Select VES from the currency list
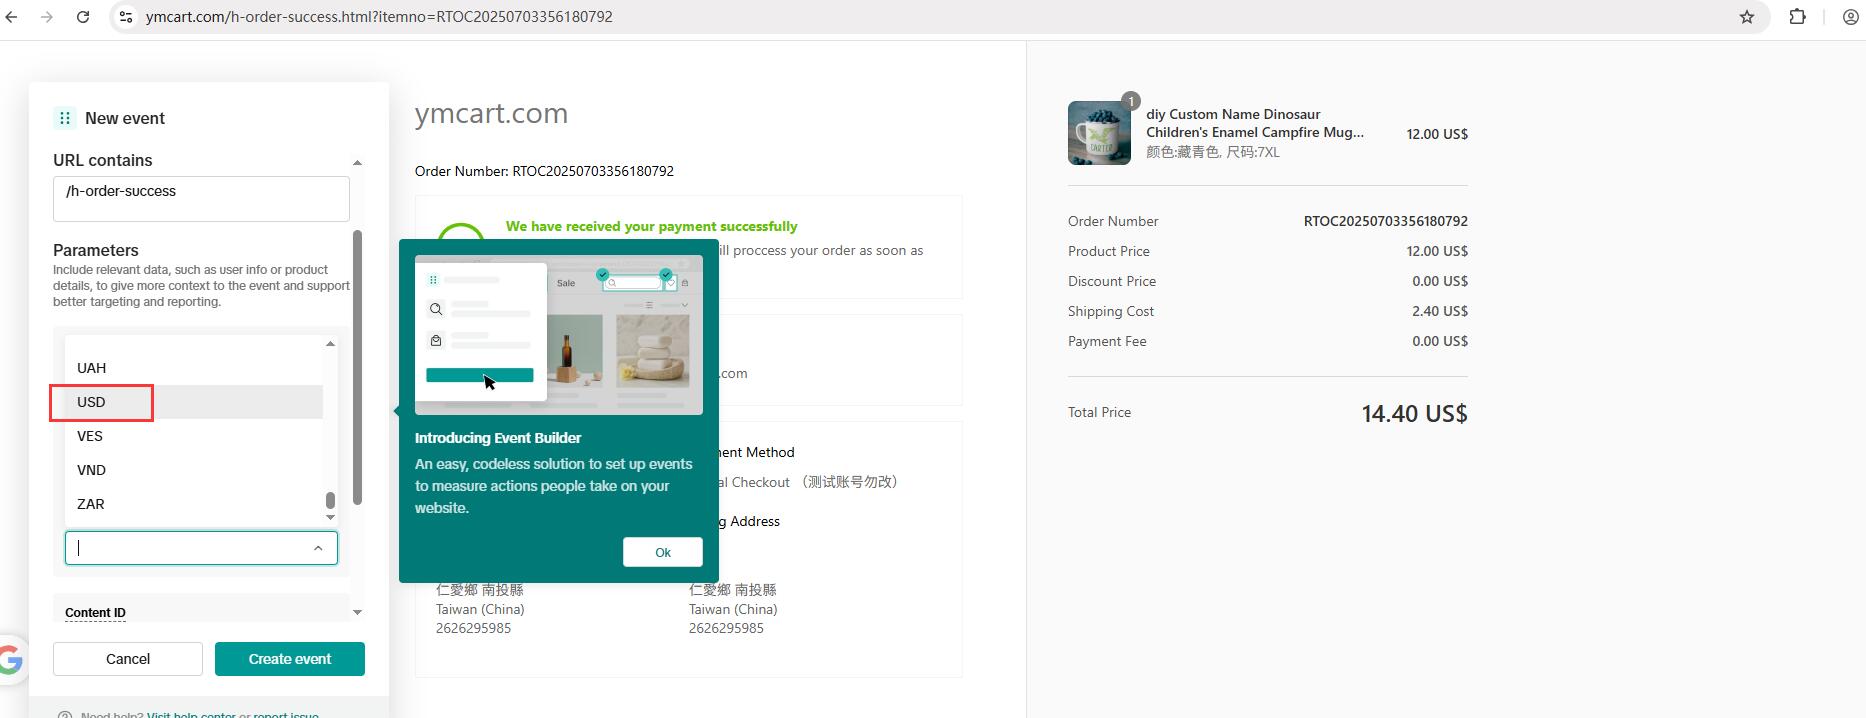The height and width of the screenshot is (718, 1866). pyautogui.click(x=194, y=436)
